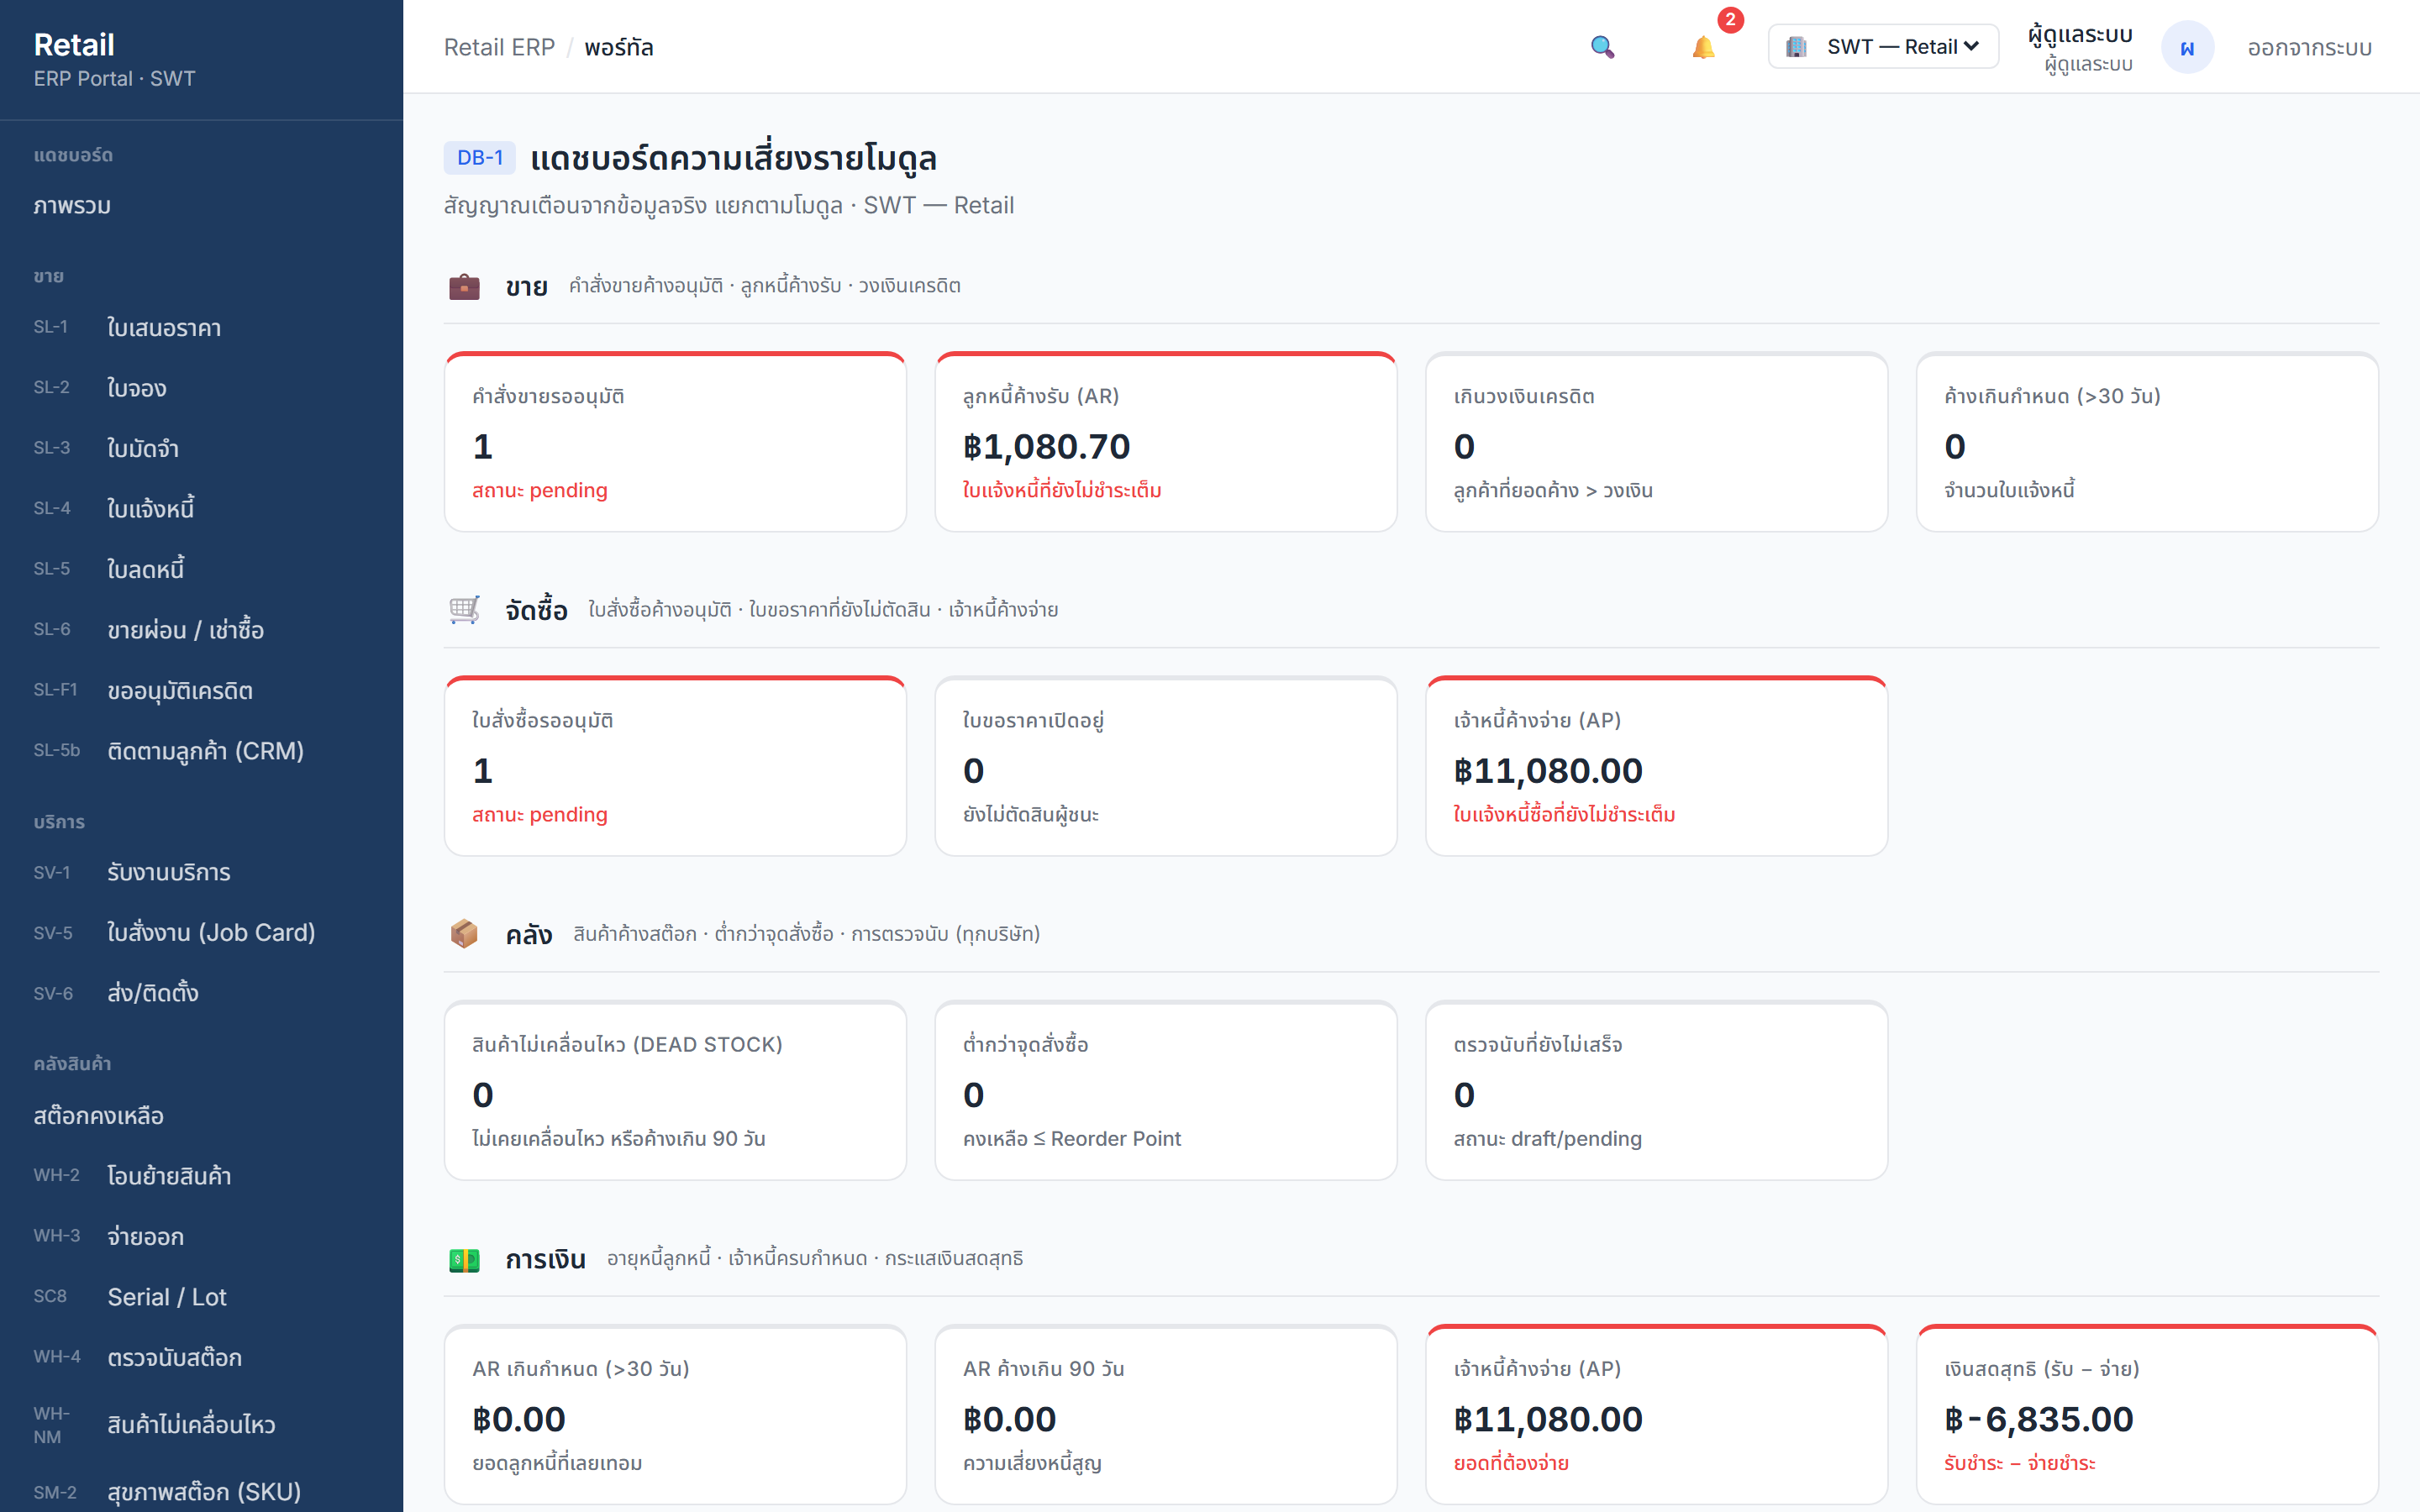Open WH-3 จ่ายออก
This screenshot has height=1512, width=2420.
pos(201,1237)
